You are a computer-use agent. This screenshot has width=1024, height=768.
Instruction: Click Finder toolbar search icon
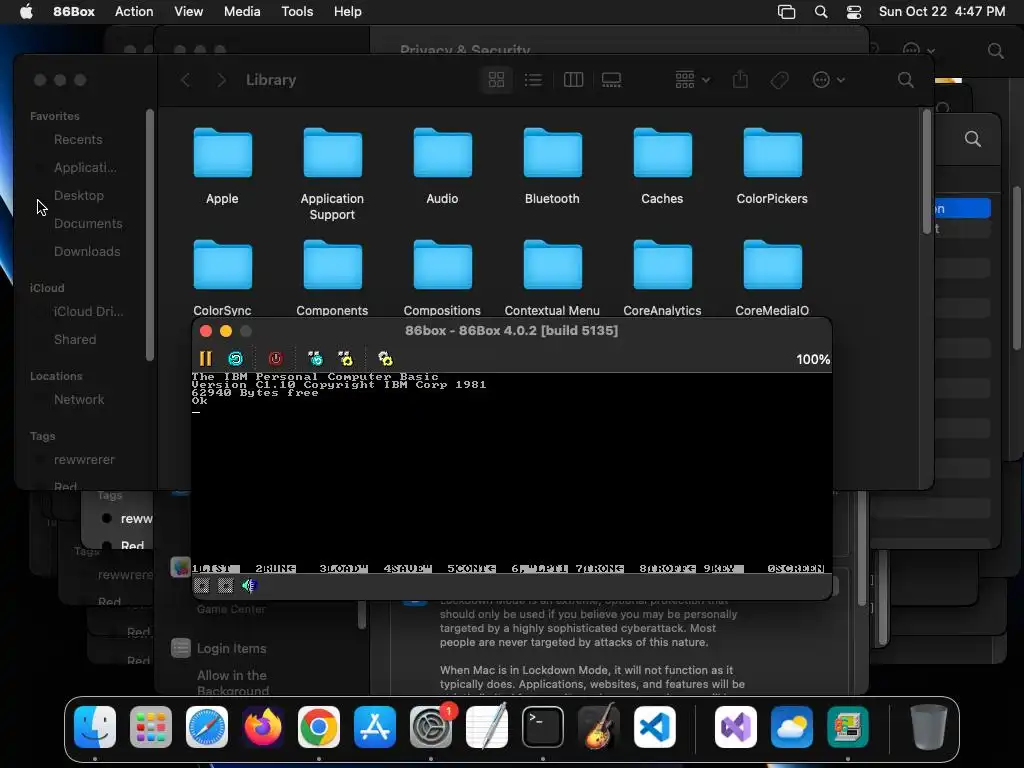(x=905, y=80)
